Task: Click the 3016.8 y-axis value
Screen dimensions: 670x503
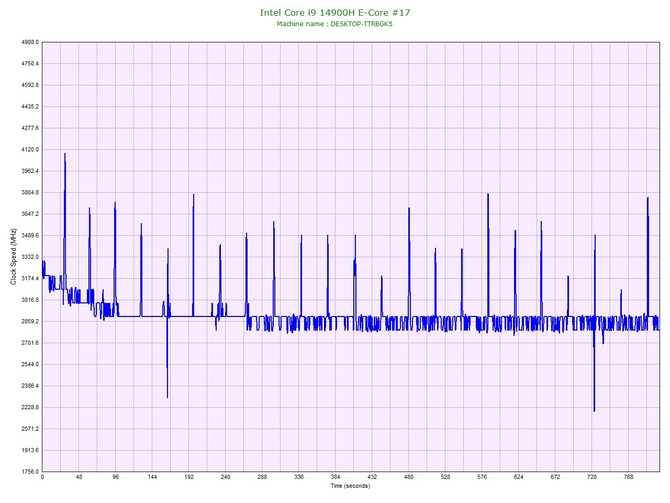Action: pos(30,300)
